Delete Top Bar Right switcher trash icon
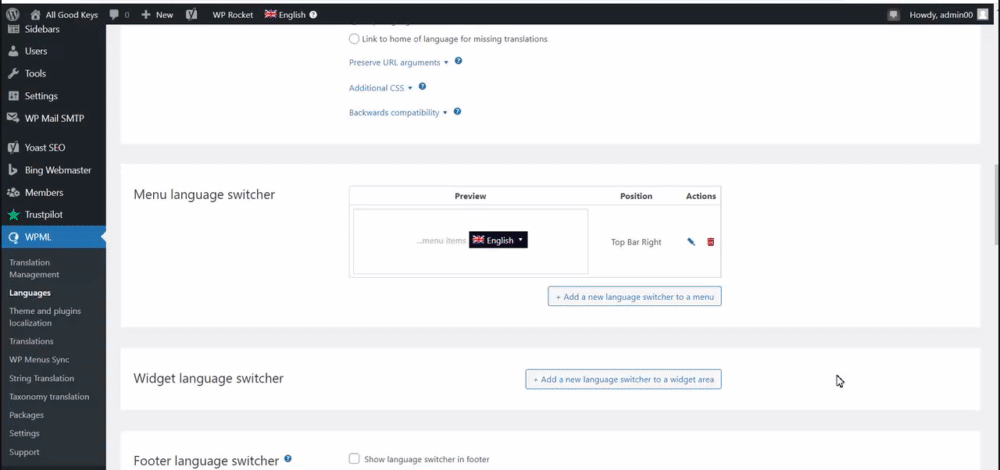Image resolution: width=1000 pixels, height=470 pixels. tap(710, 242)
